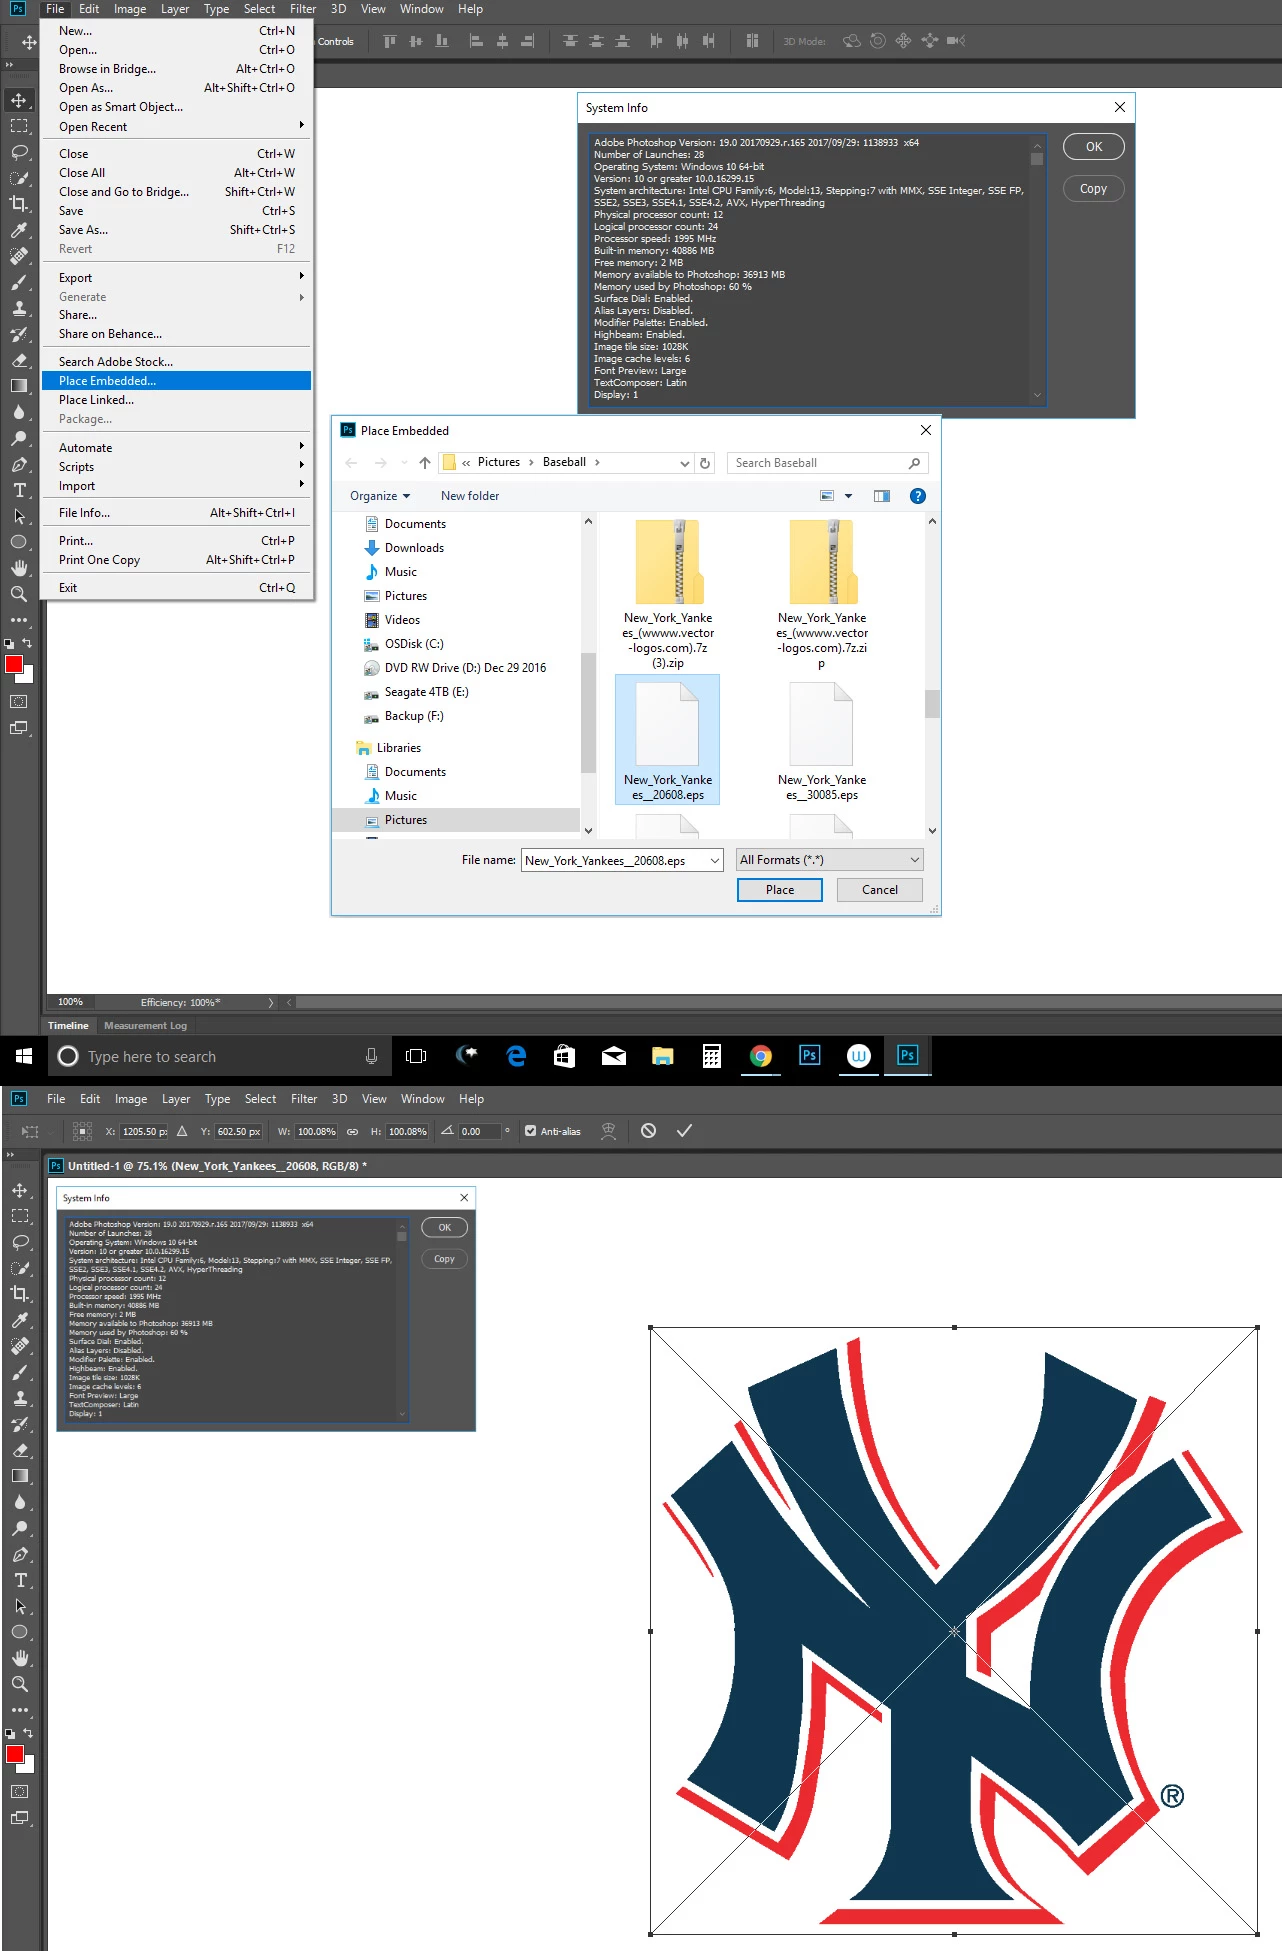Open Edit Toolbar dots in lower toolbar
1282x1951 pixels.
point(19,1710)
